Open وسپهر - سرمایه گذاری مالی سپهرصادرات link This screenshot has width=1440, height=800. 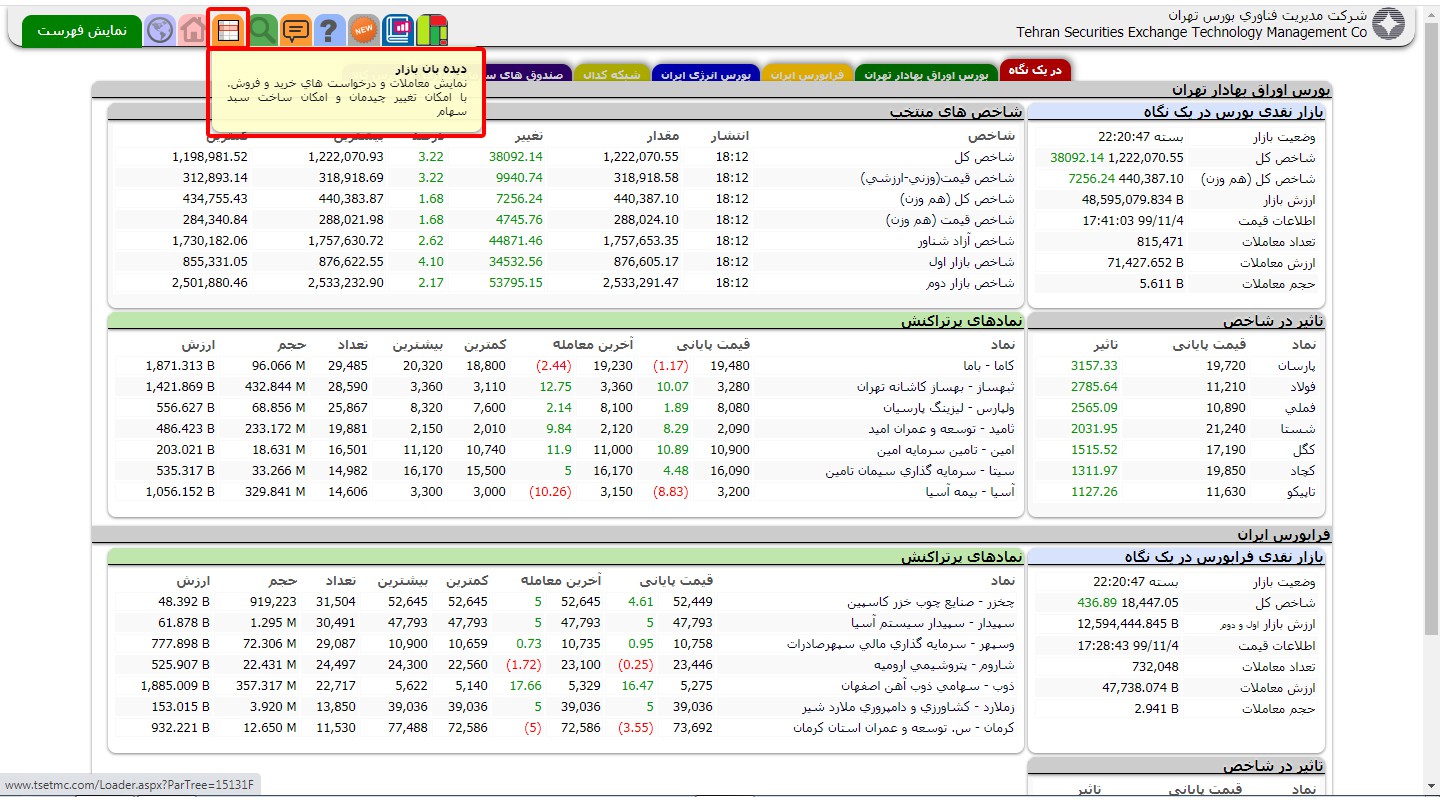click(901, 644)
